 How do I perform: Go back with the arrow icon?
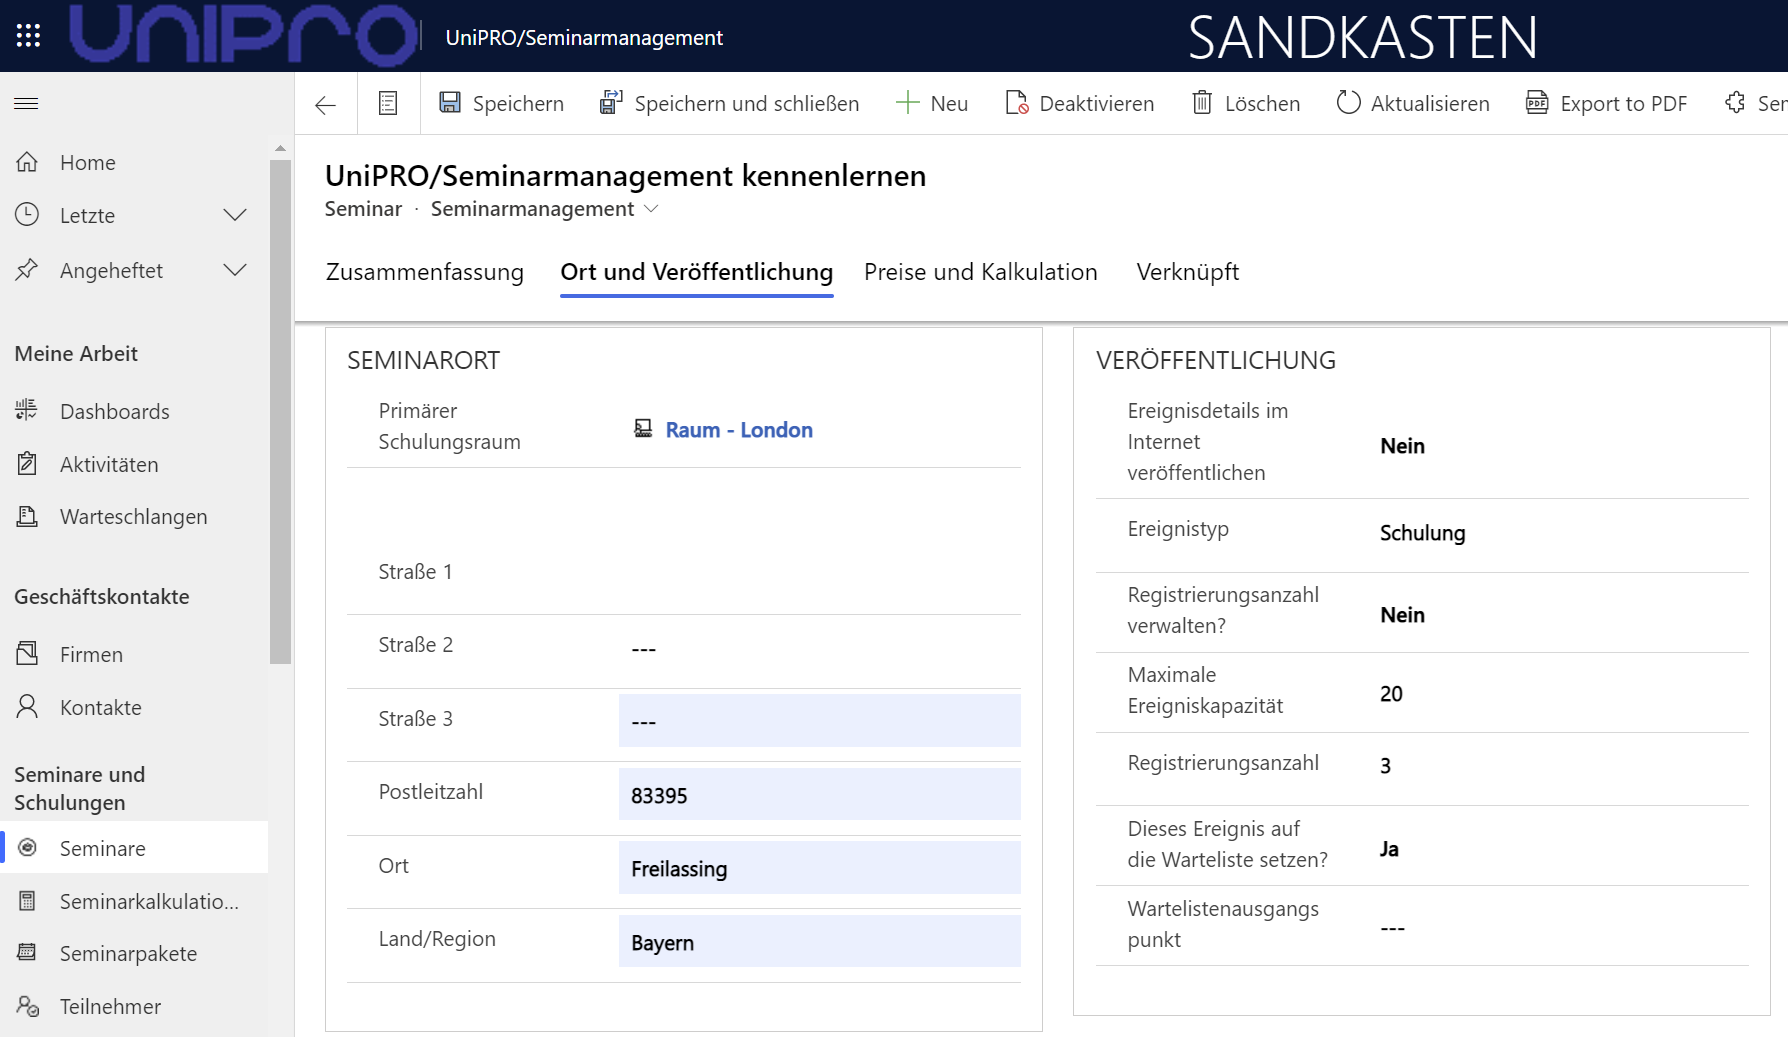click(325, 104)
